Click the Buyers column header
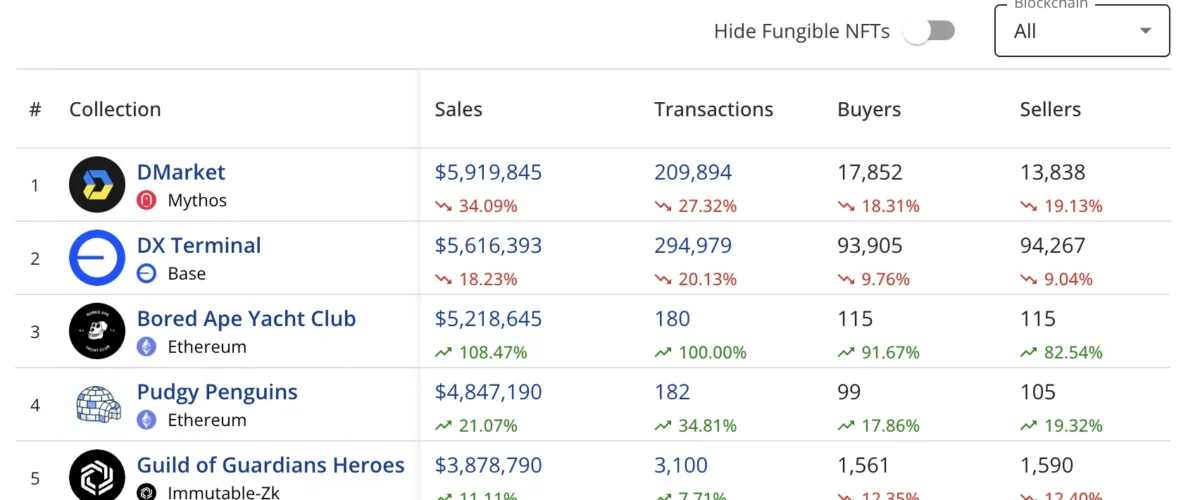Viewport: 1200px width, 500px height. coord(868,110)
